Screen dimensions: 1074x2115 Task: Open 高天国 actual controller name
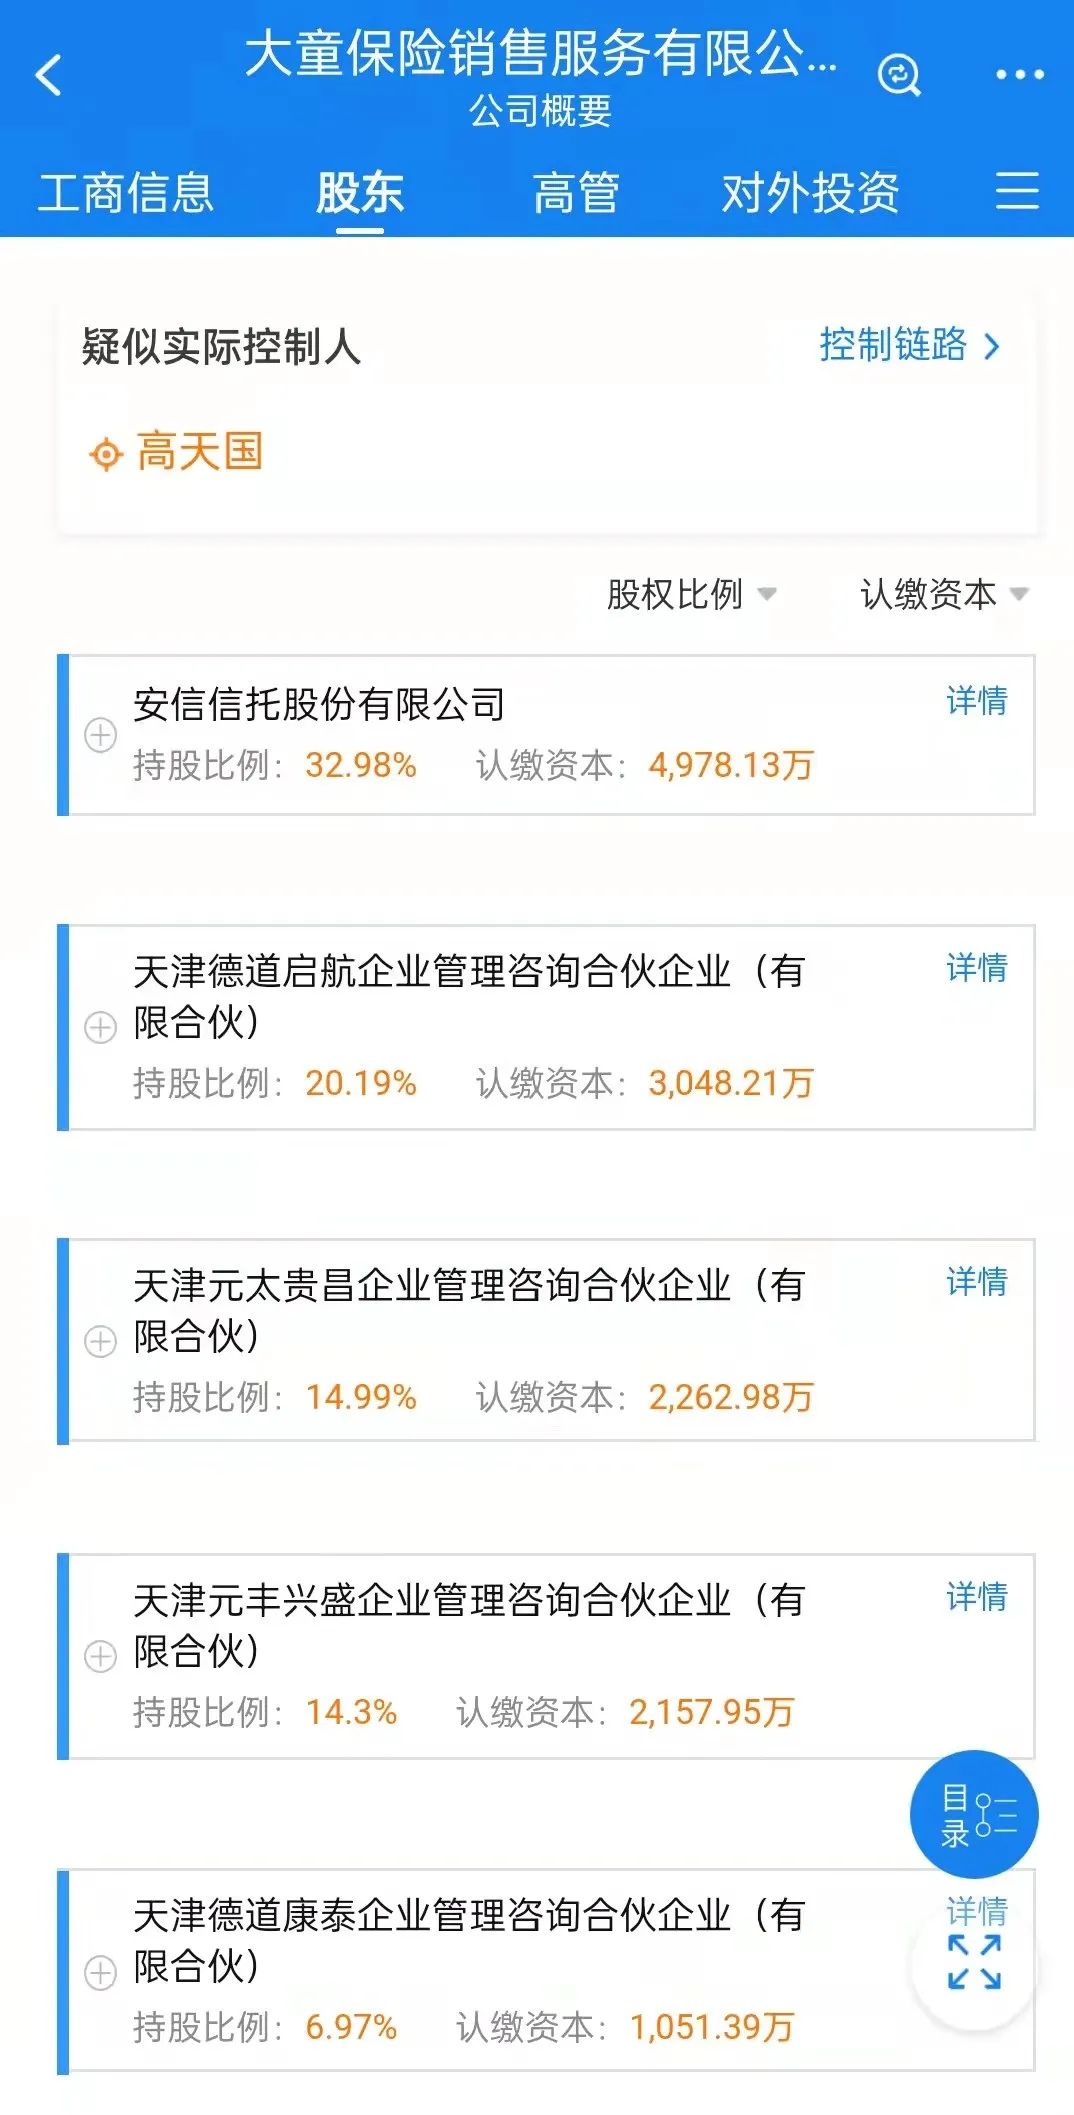(x=199, y=452)
